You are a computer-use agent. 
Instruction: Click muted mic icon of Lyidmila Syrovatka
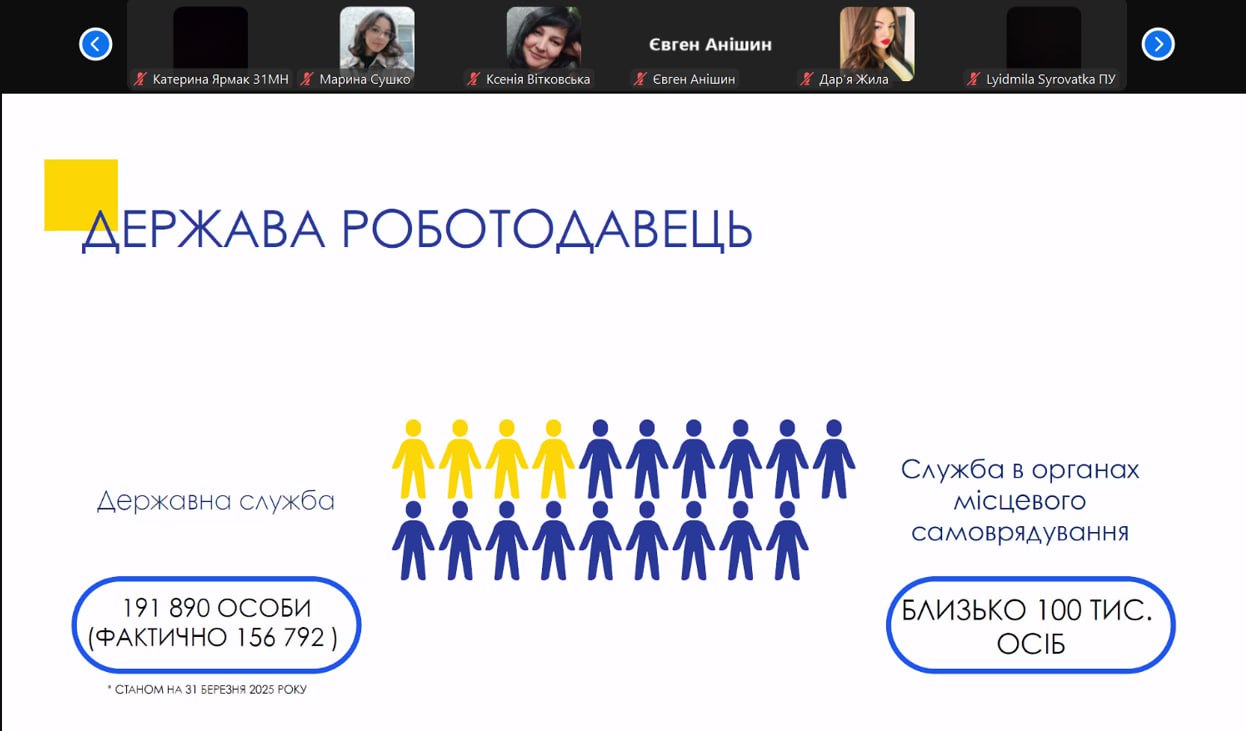coord(974,79)
